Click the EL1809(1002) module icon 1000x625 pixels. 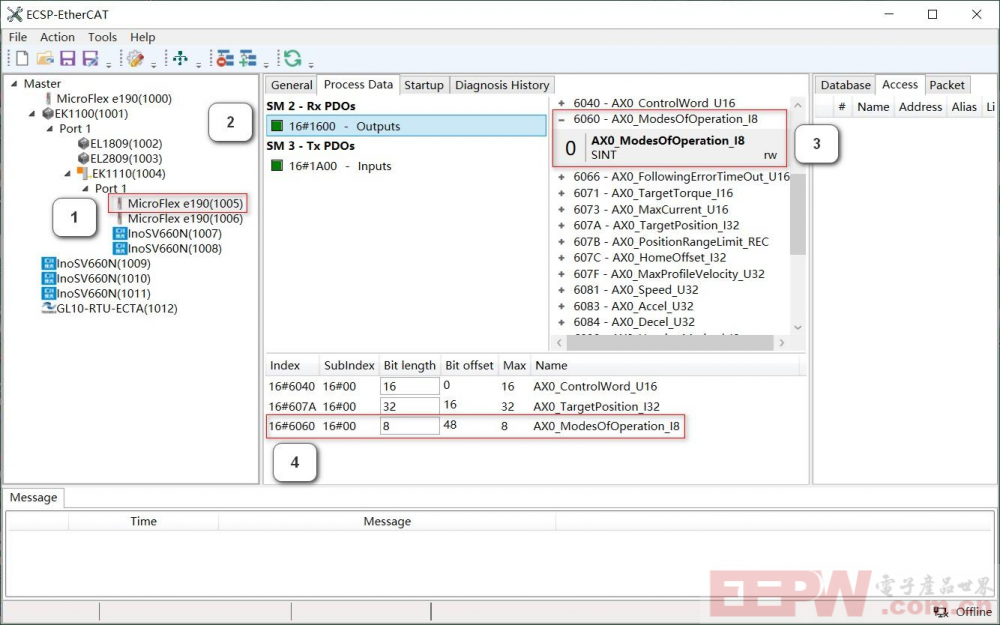[x=84, y=143]
